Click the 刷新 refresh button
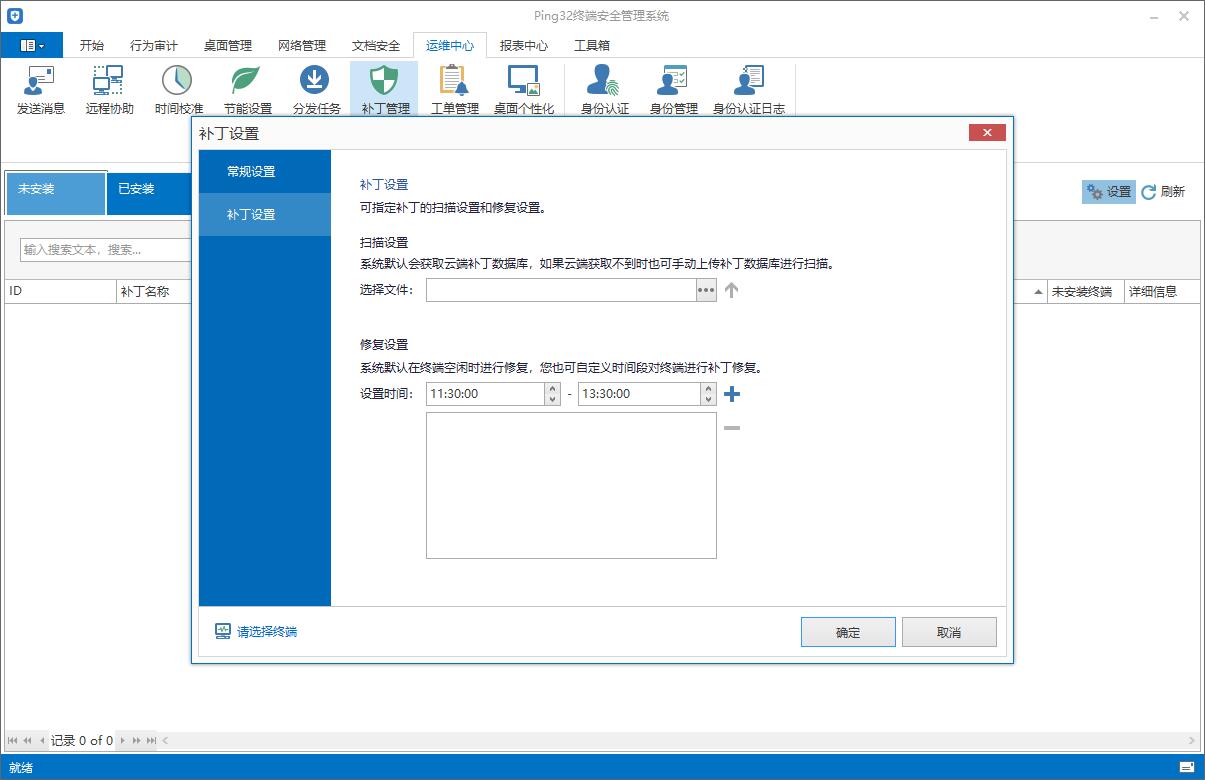The image size is (1205, 780). pyautogui.click(x=1163, y=192)
